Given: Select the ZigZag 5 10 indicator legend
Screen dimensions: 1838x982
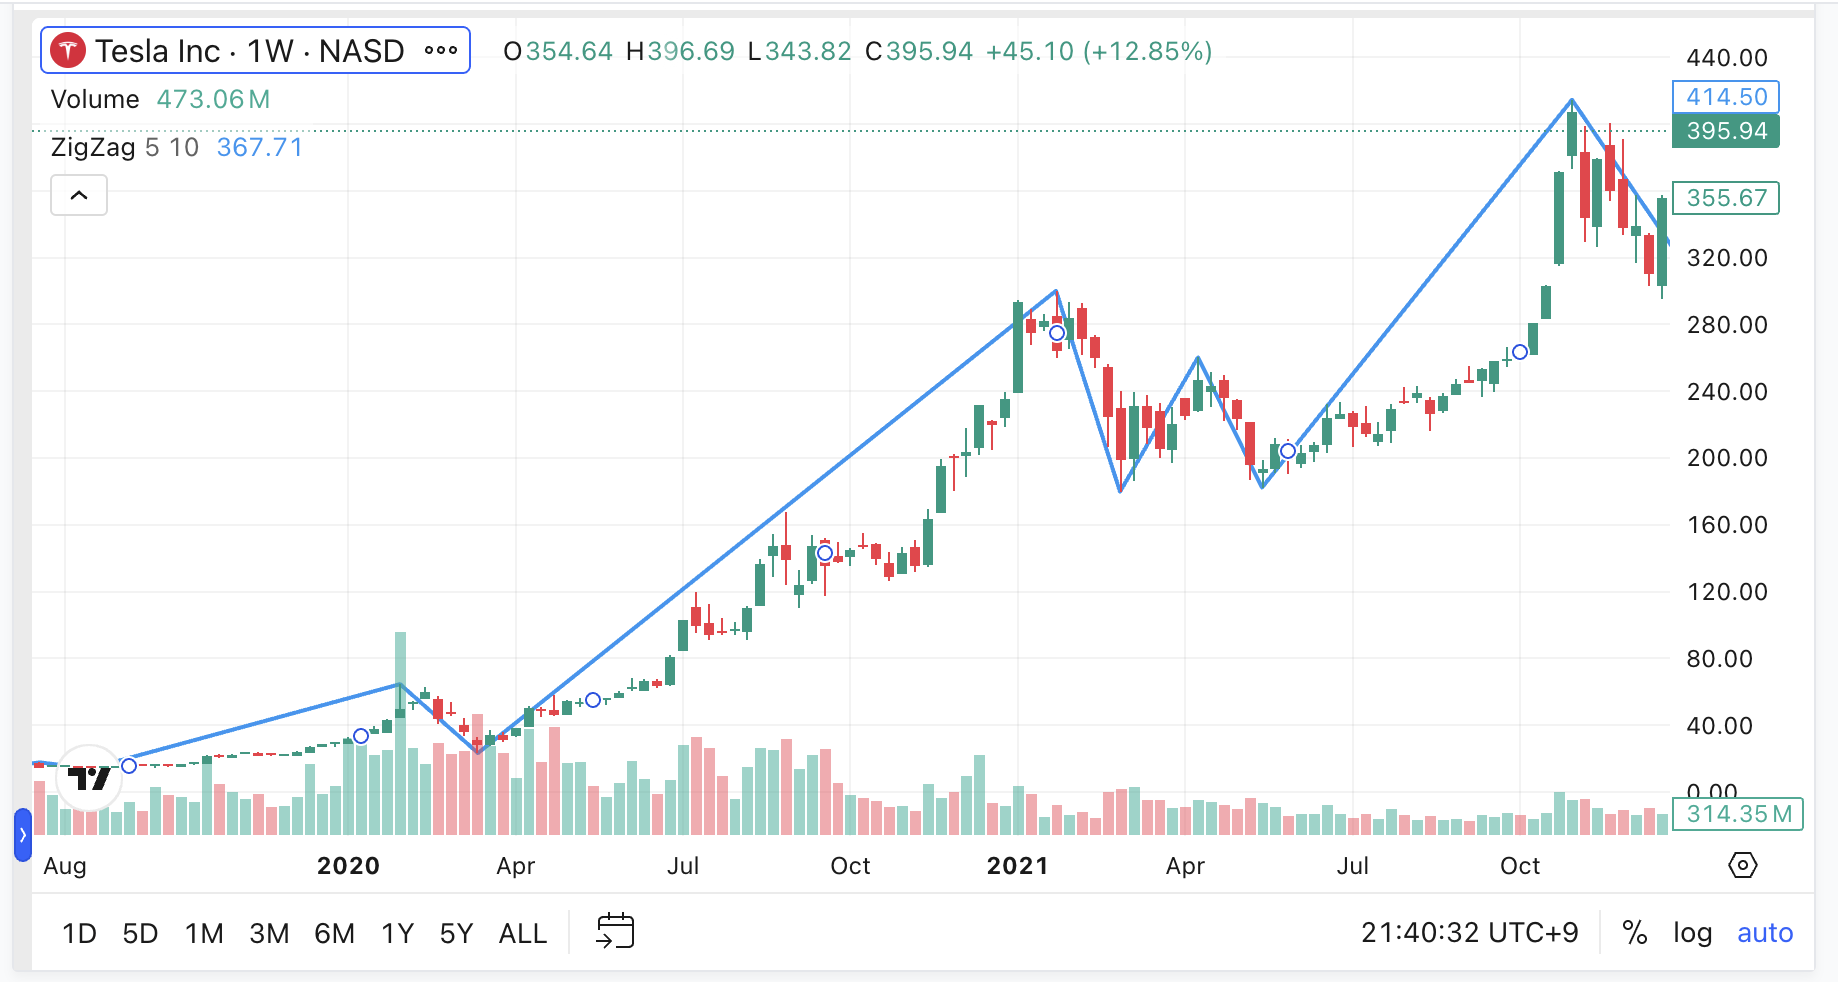Looking at the screenshot, I should pos(125,148).
